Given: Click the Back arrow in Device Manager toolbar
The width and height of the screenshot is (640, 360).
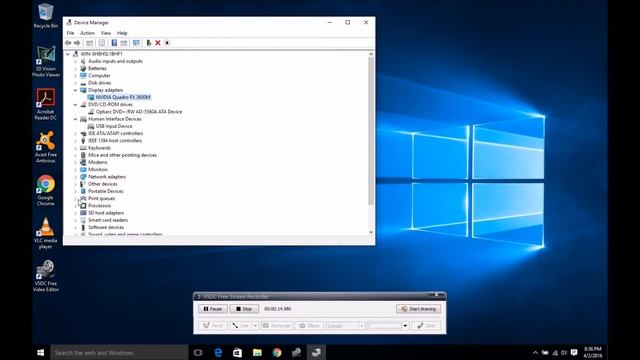Looking at the screenshot, I should coord(68,43).
